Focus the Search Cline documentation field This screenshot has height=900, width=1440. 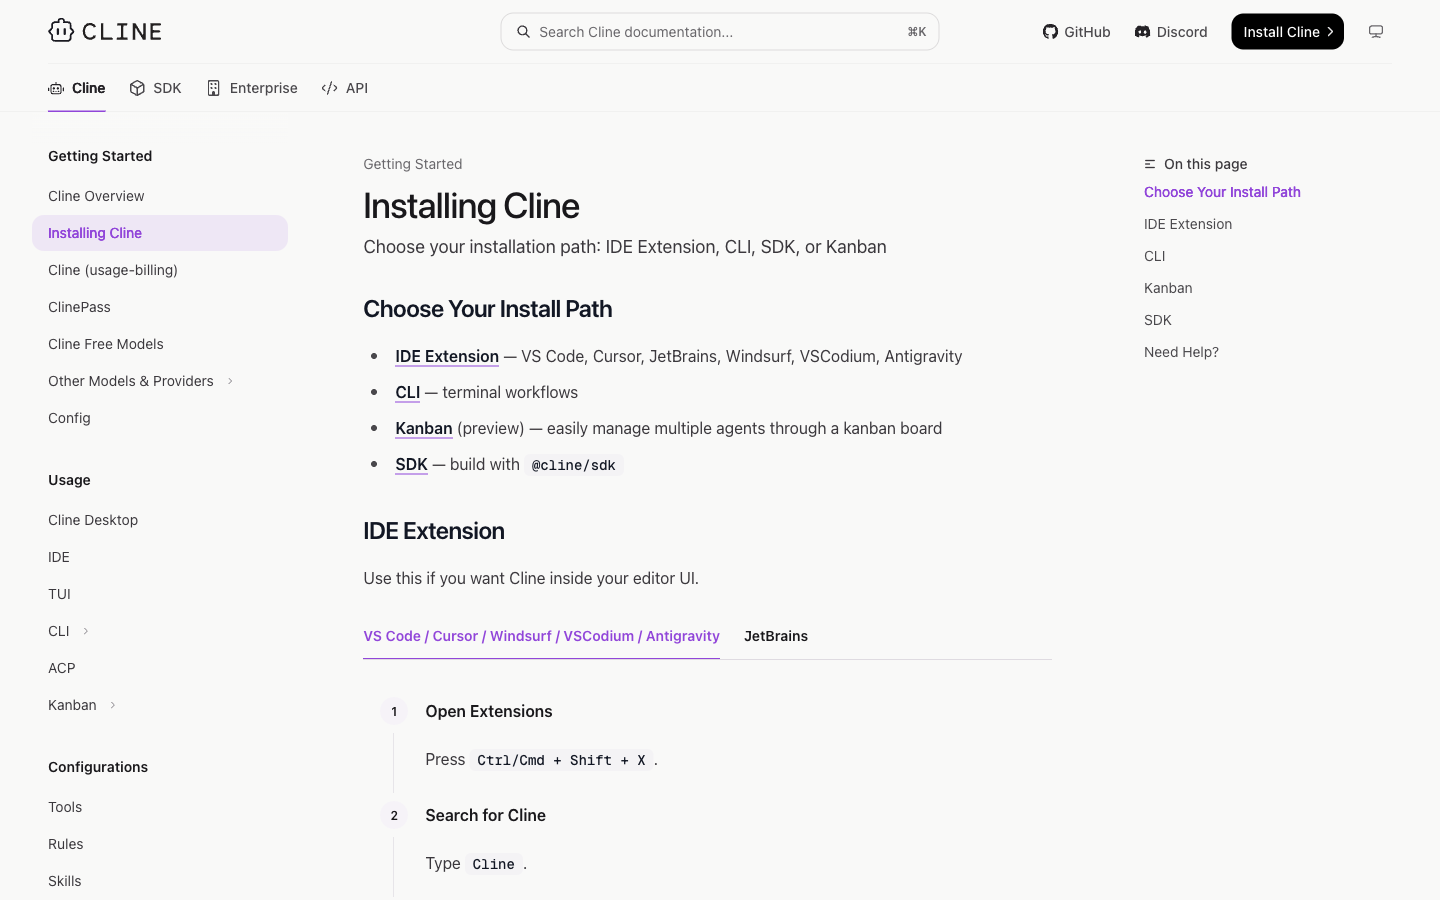(x=720, y=32)
